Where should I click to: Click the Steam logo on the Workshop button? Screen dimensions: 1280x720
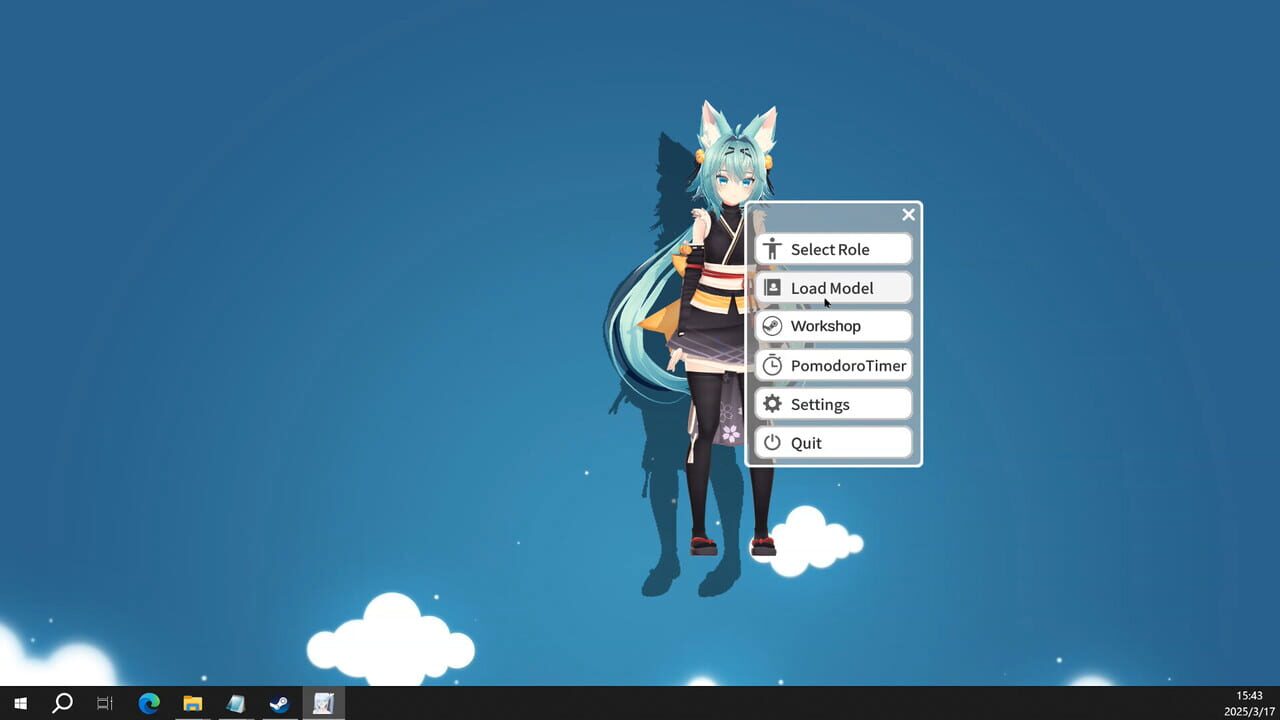(x=771, y=326)
